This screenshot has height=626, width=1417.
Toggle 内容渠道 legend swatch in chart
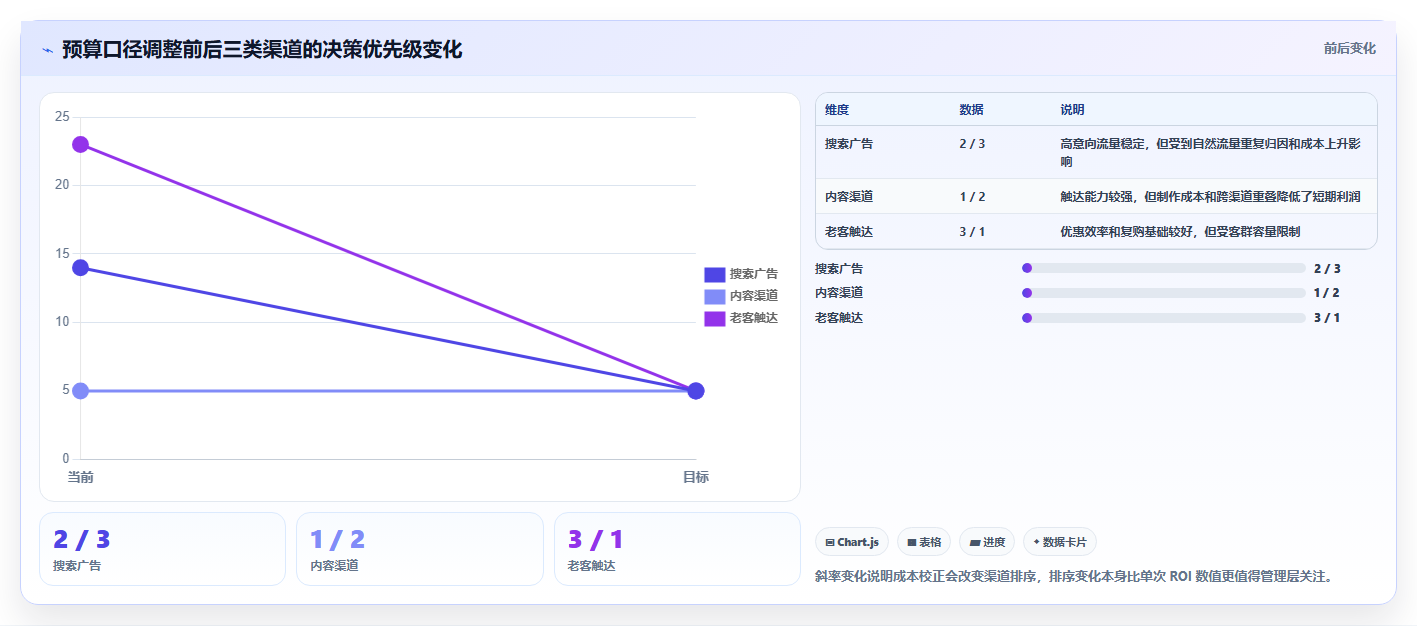[x=714, y=296]
